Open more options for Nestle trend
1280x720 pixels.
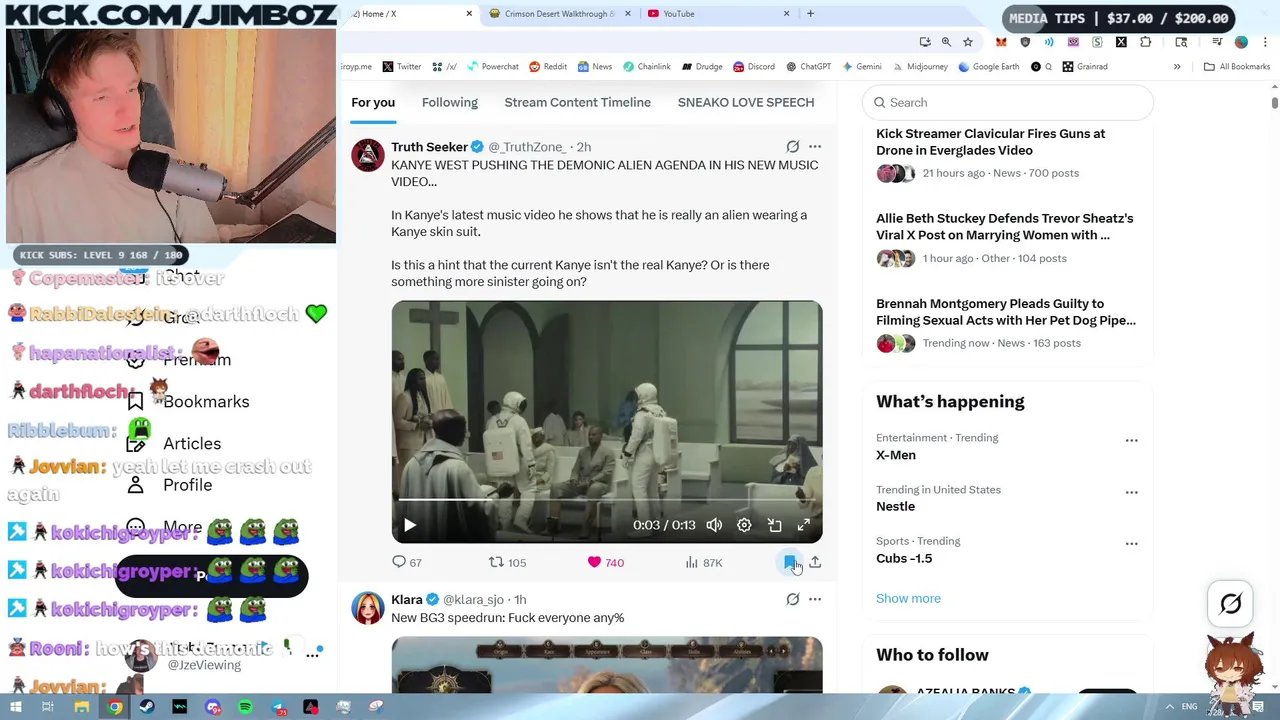coord(1131,492)
